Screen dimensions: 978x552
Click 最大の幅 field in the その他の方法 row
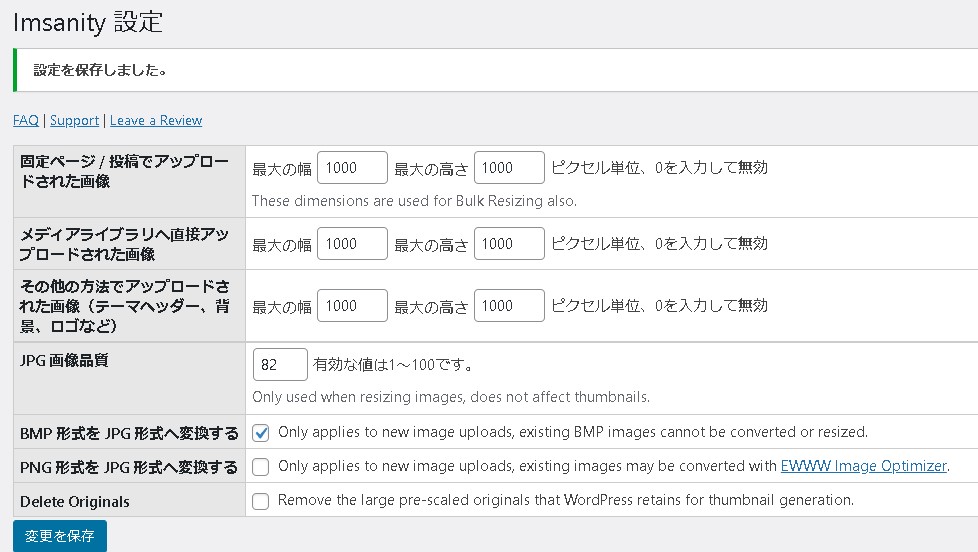(352, 306)
